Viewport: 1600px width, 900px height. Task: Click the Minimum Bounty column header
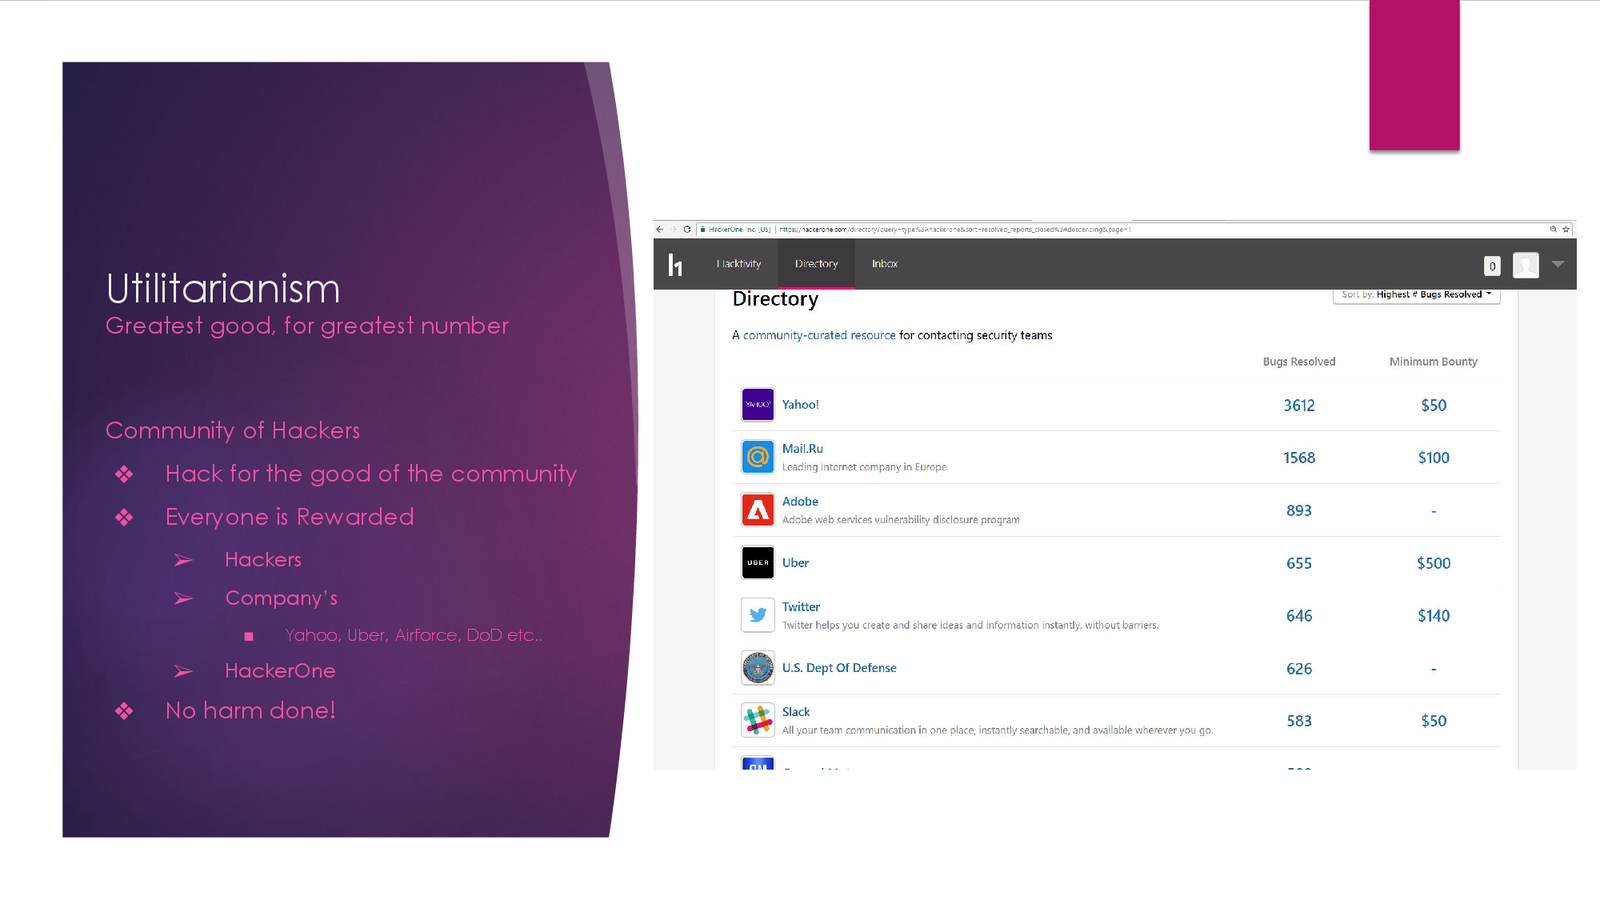point(1433,362)
